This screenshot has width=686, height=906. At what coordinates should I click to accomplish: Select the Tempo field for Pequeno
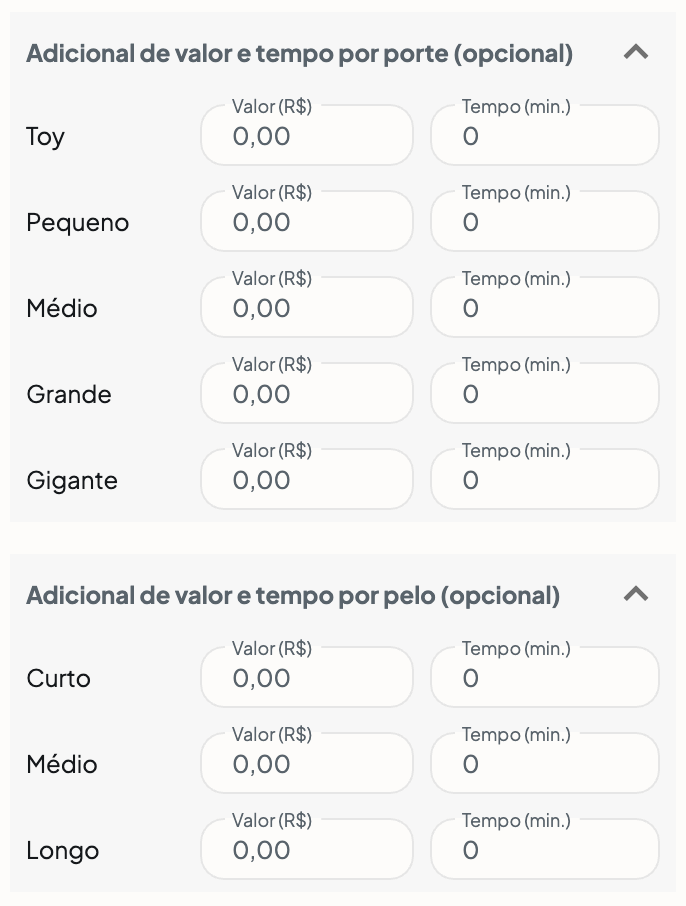tap(545, 221)
